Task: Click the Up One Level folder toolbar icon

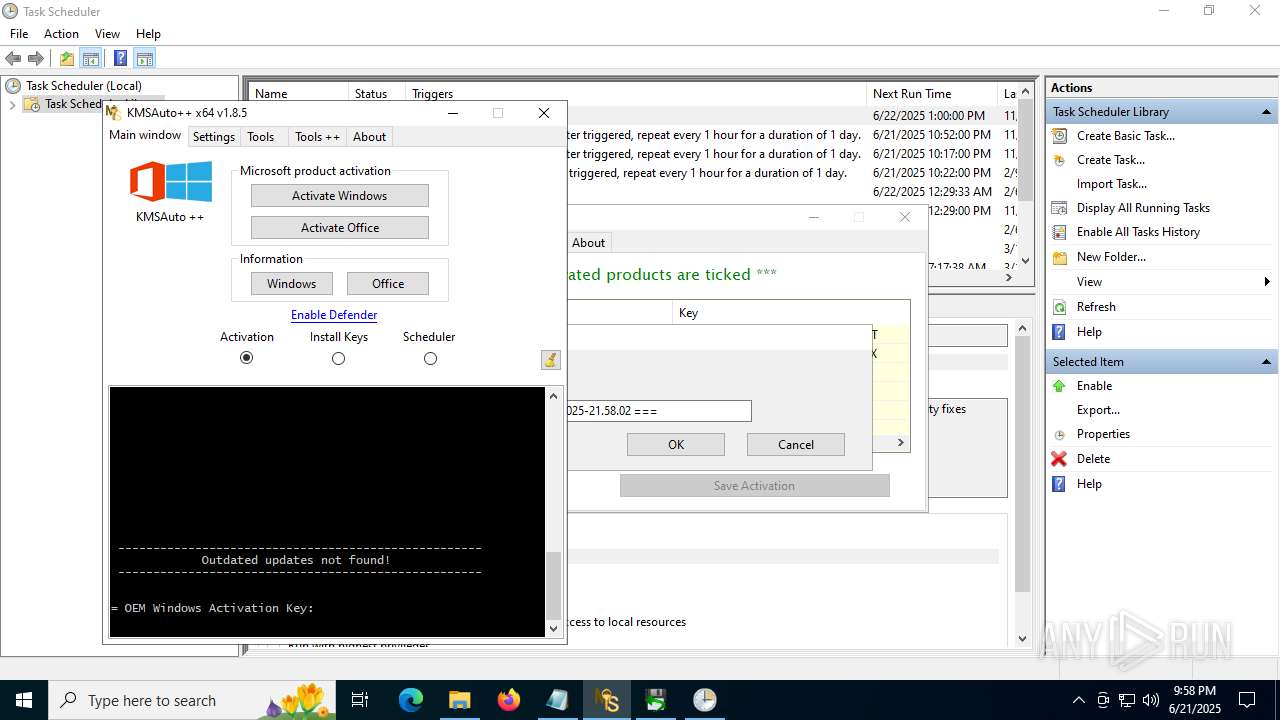Action: tap(67, 59)
